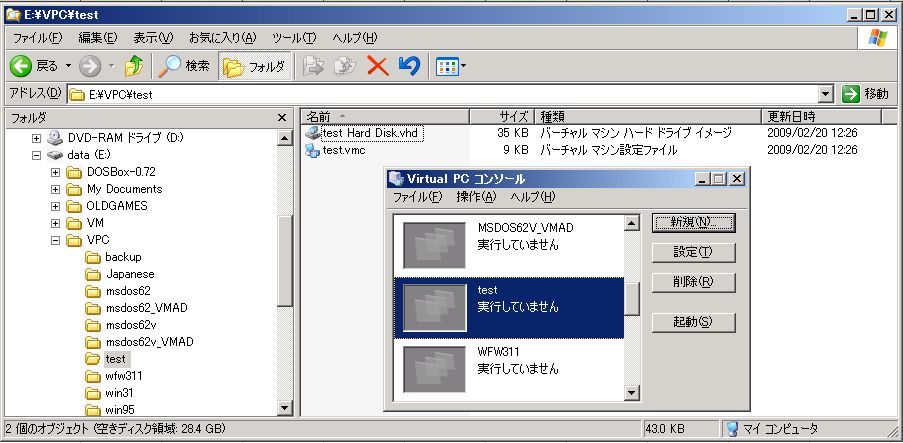Open ヘルプ(H) menu in Virtual PC Console
The height and width of the screenshot is (443, 903).
(532, 197)
